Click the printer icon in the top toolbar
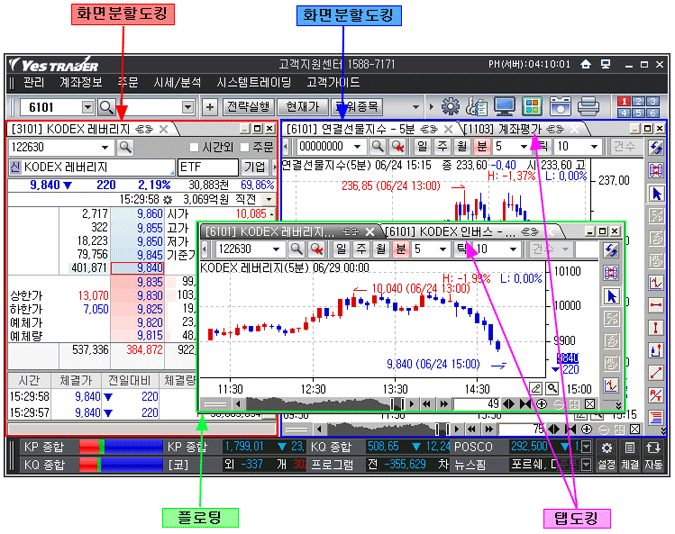675x534 pixels. click(x=588, y=106)
